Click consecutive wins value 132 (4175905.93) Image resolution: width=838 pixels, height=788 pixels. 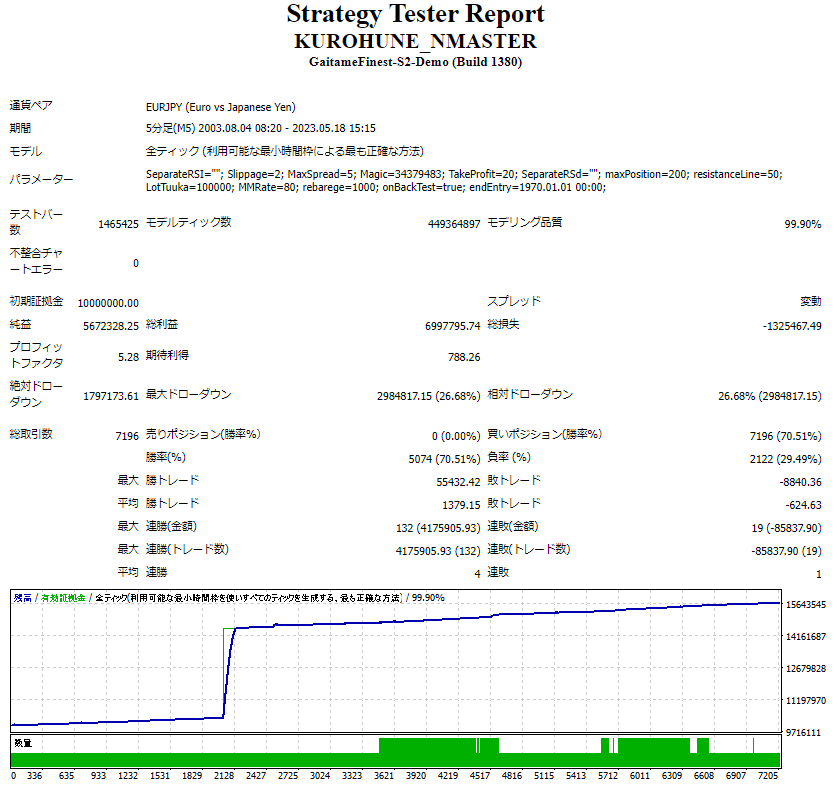click(x=438, y=528)
